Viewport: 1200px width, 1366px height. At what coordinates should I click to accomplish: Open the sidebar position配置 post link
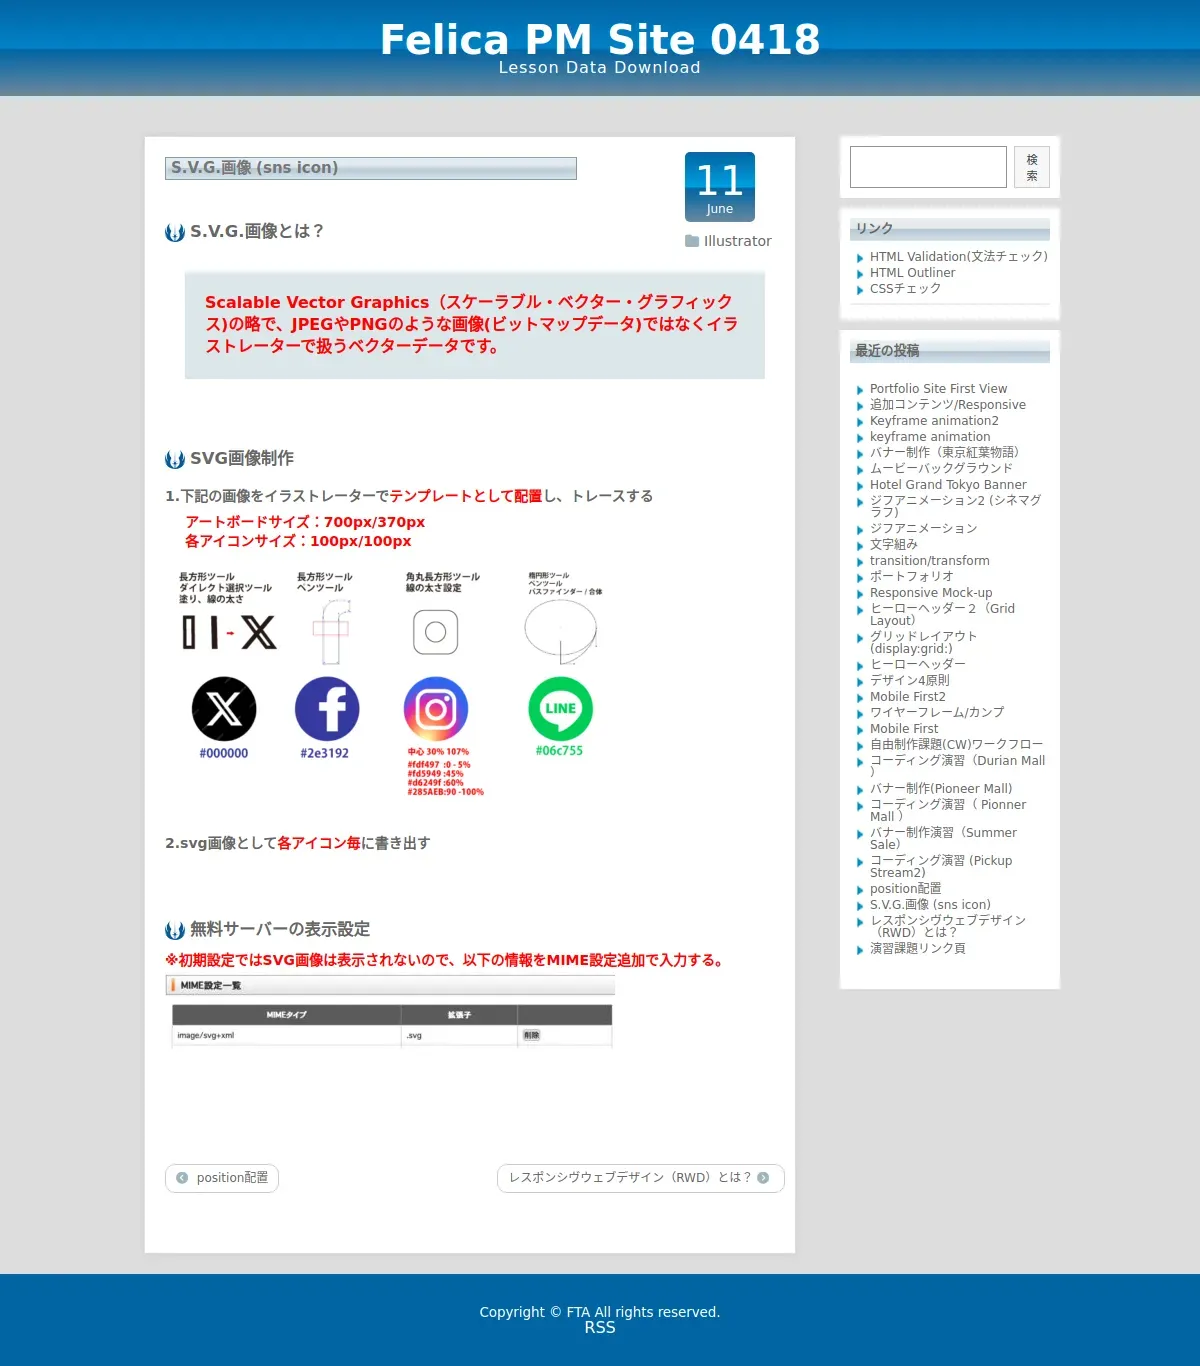(905, 889)
